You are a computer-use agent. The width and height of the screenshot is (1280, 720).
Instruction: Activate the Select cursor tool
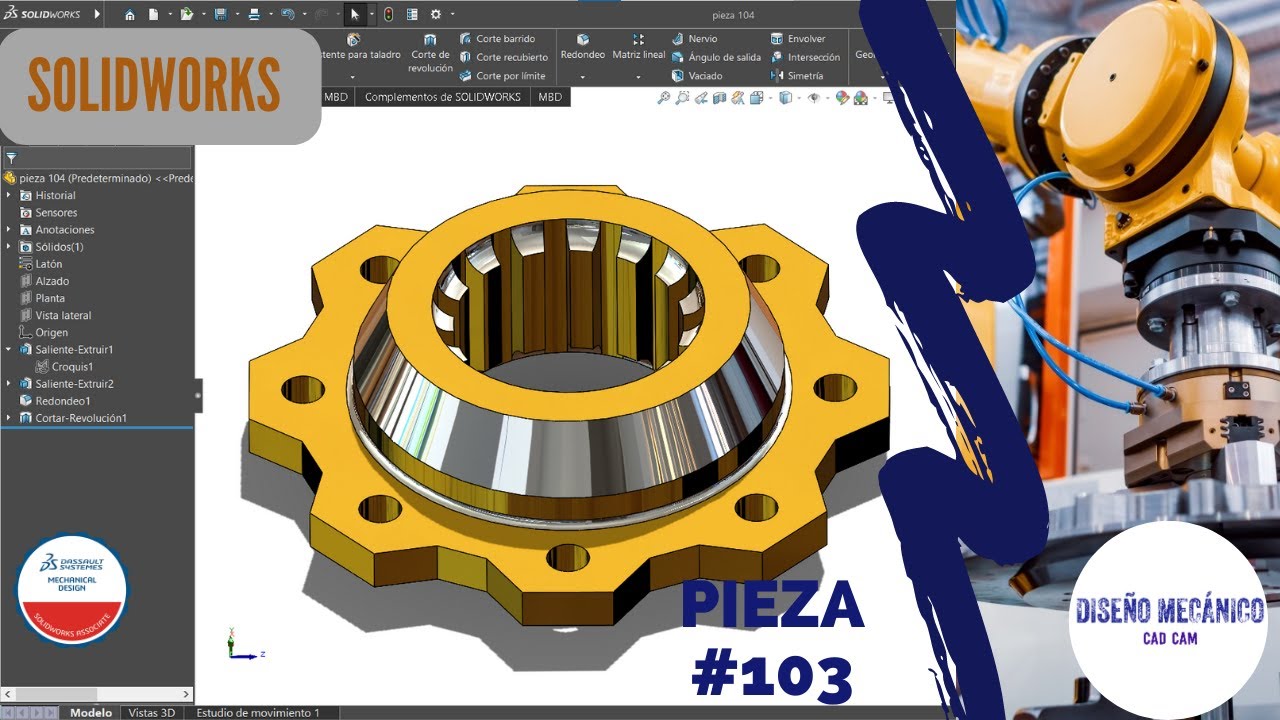point(355,14)
